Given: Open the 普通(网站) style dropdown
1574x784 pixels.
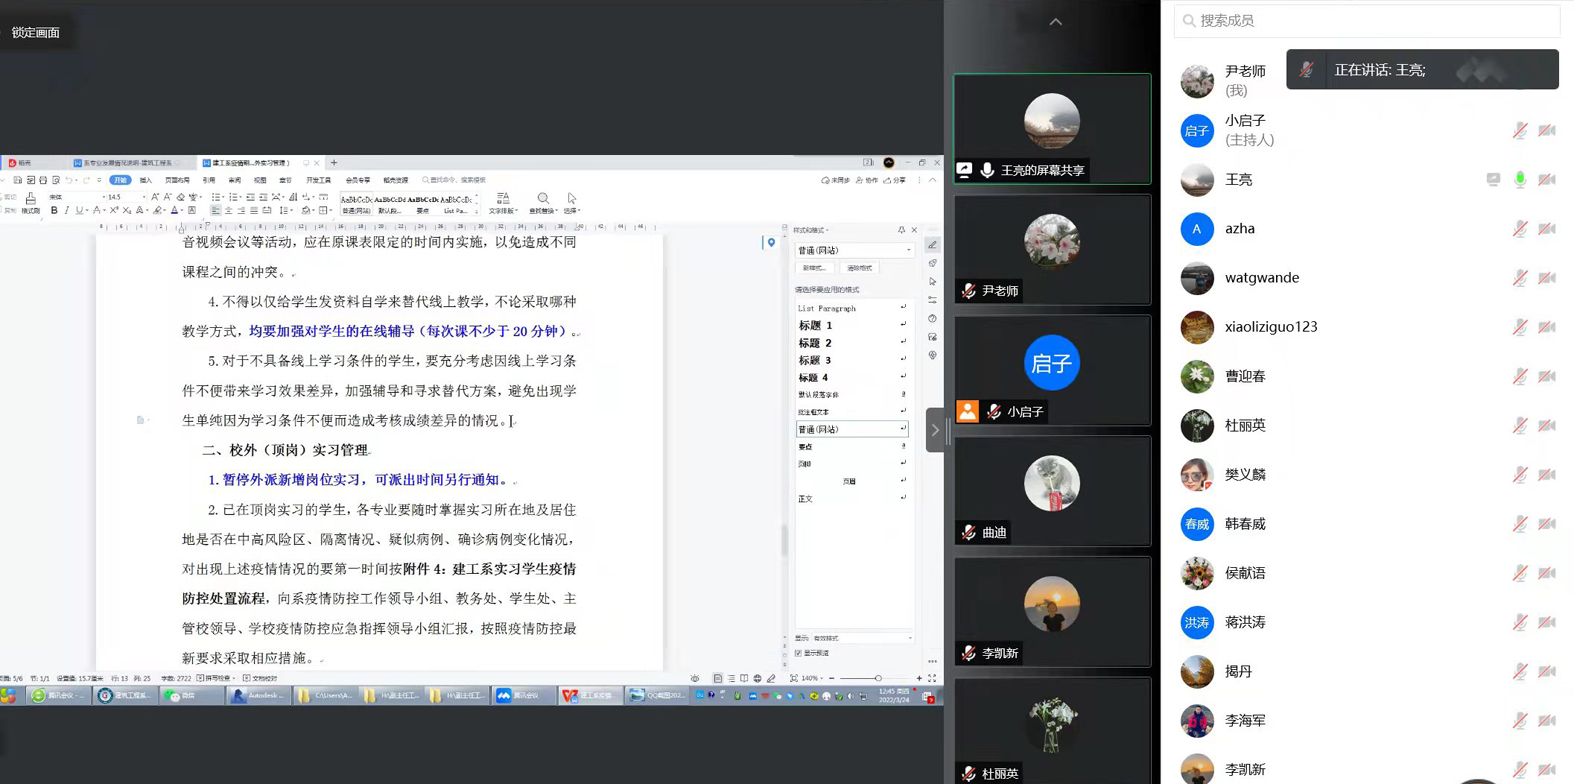Looking at the screenshot, I should pyautogui.click(x=908, y=250).
